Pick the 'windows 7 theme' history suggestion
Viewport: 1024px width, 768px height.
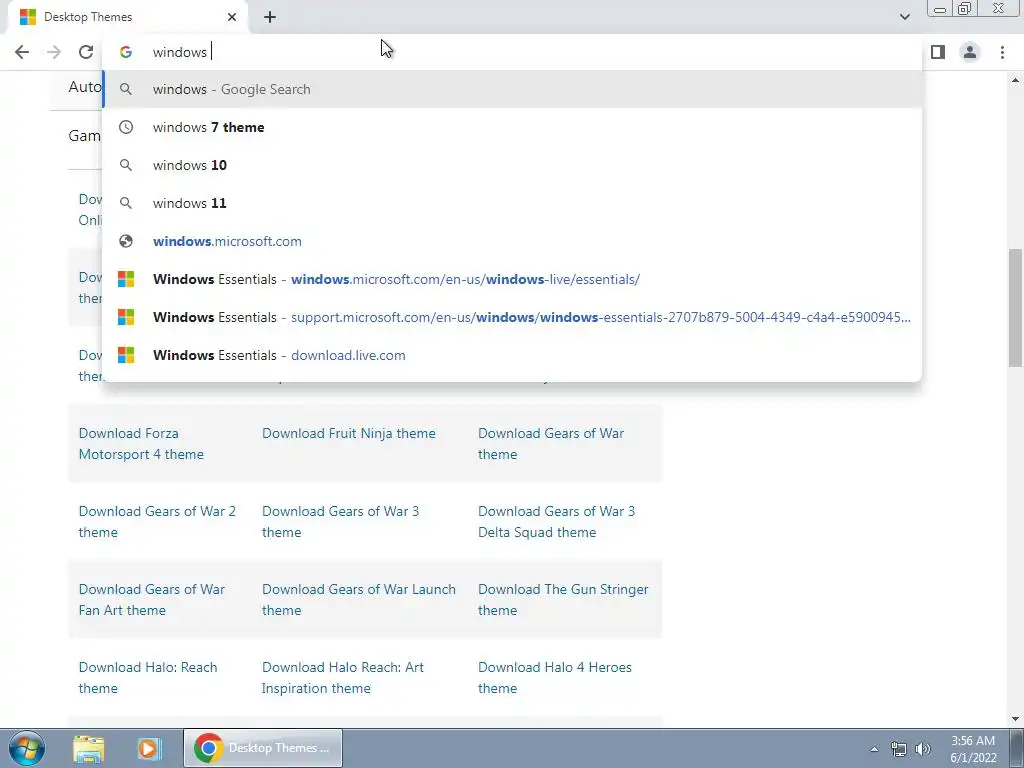coord(513,127)
